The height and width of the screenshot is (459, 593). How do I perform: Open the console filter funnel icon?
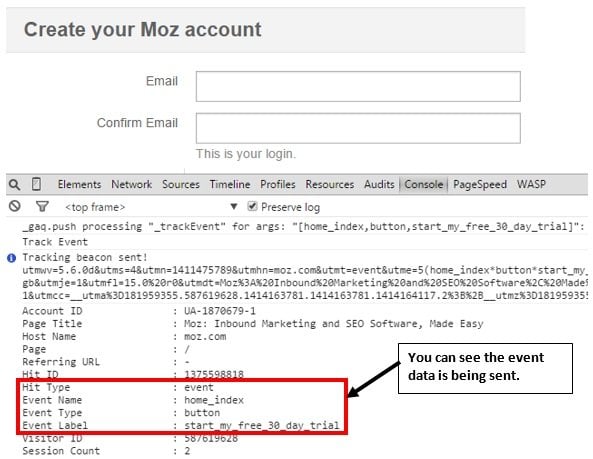click(42, 206)
